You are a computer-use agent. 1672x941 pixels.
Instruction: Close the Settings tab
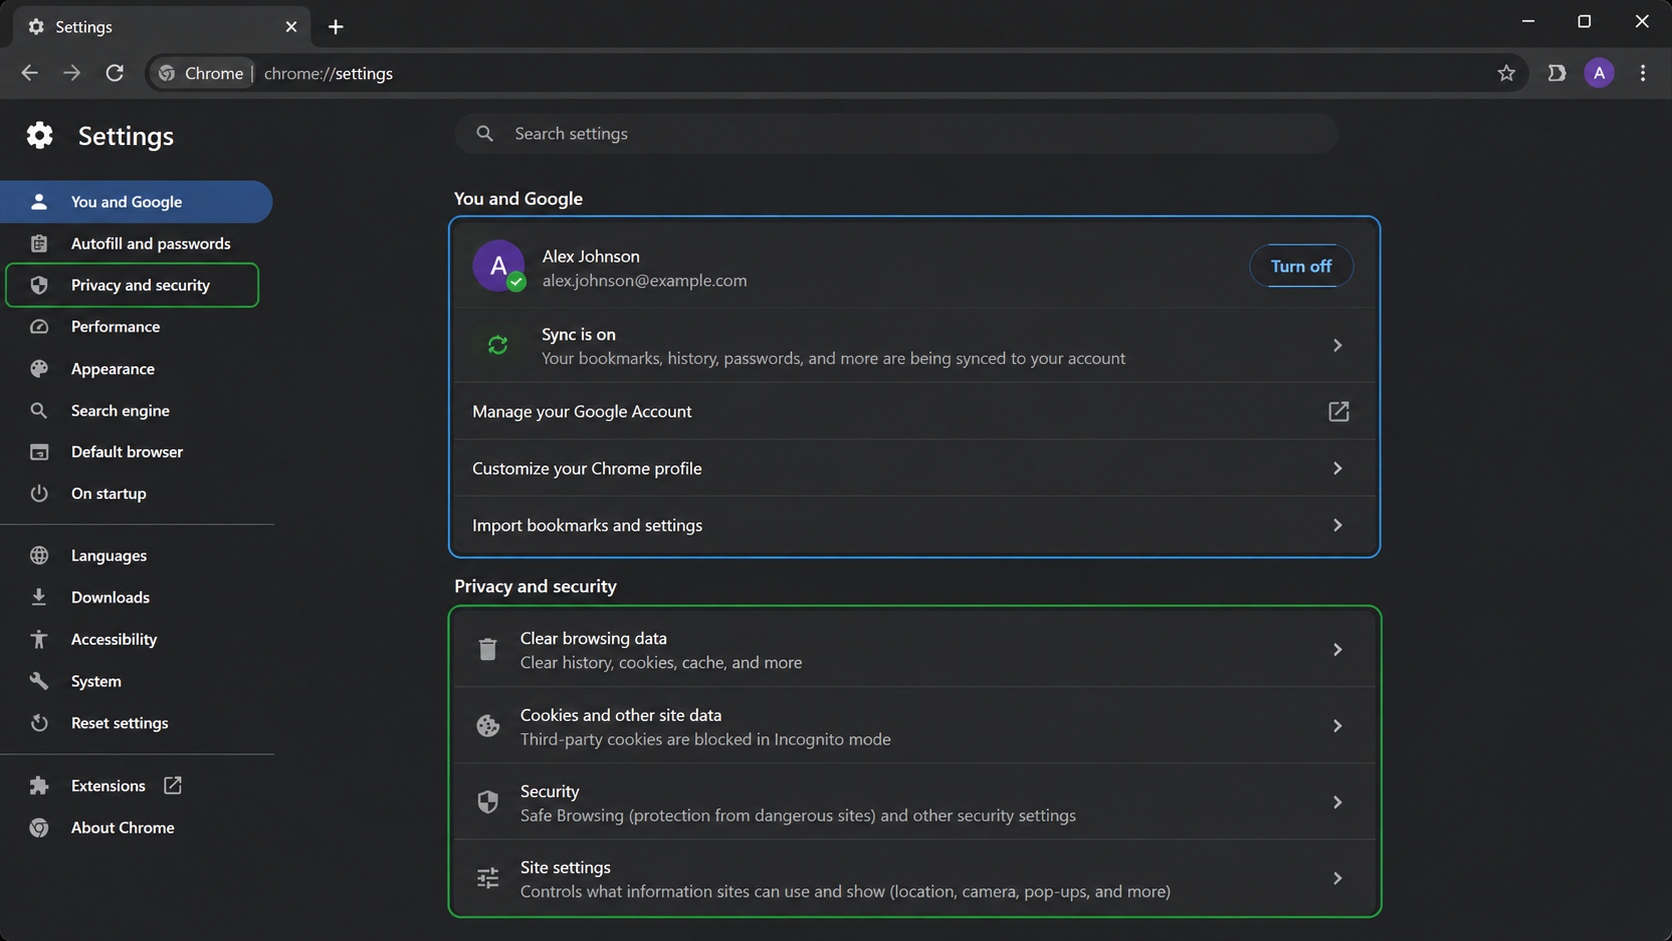[291, 27]
